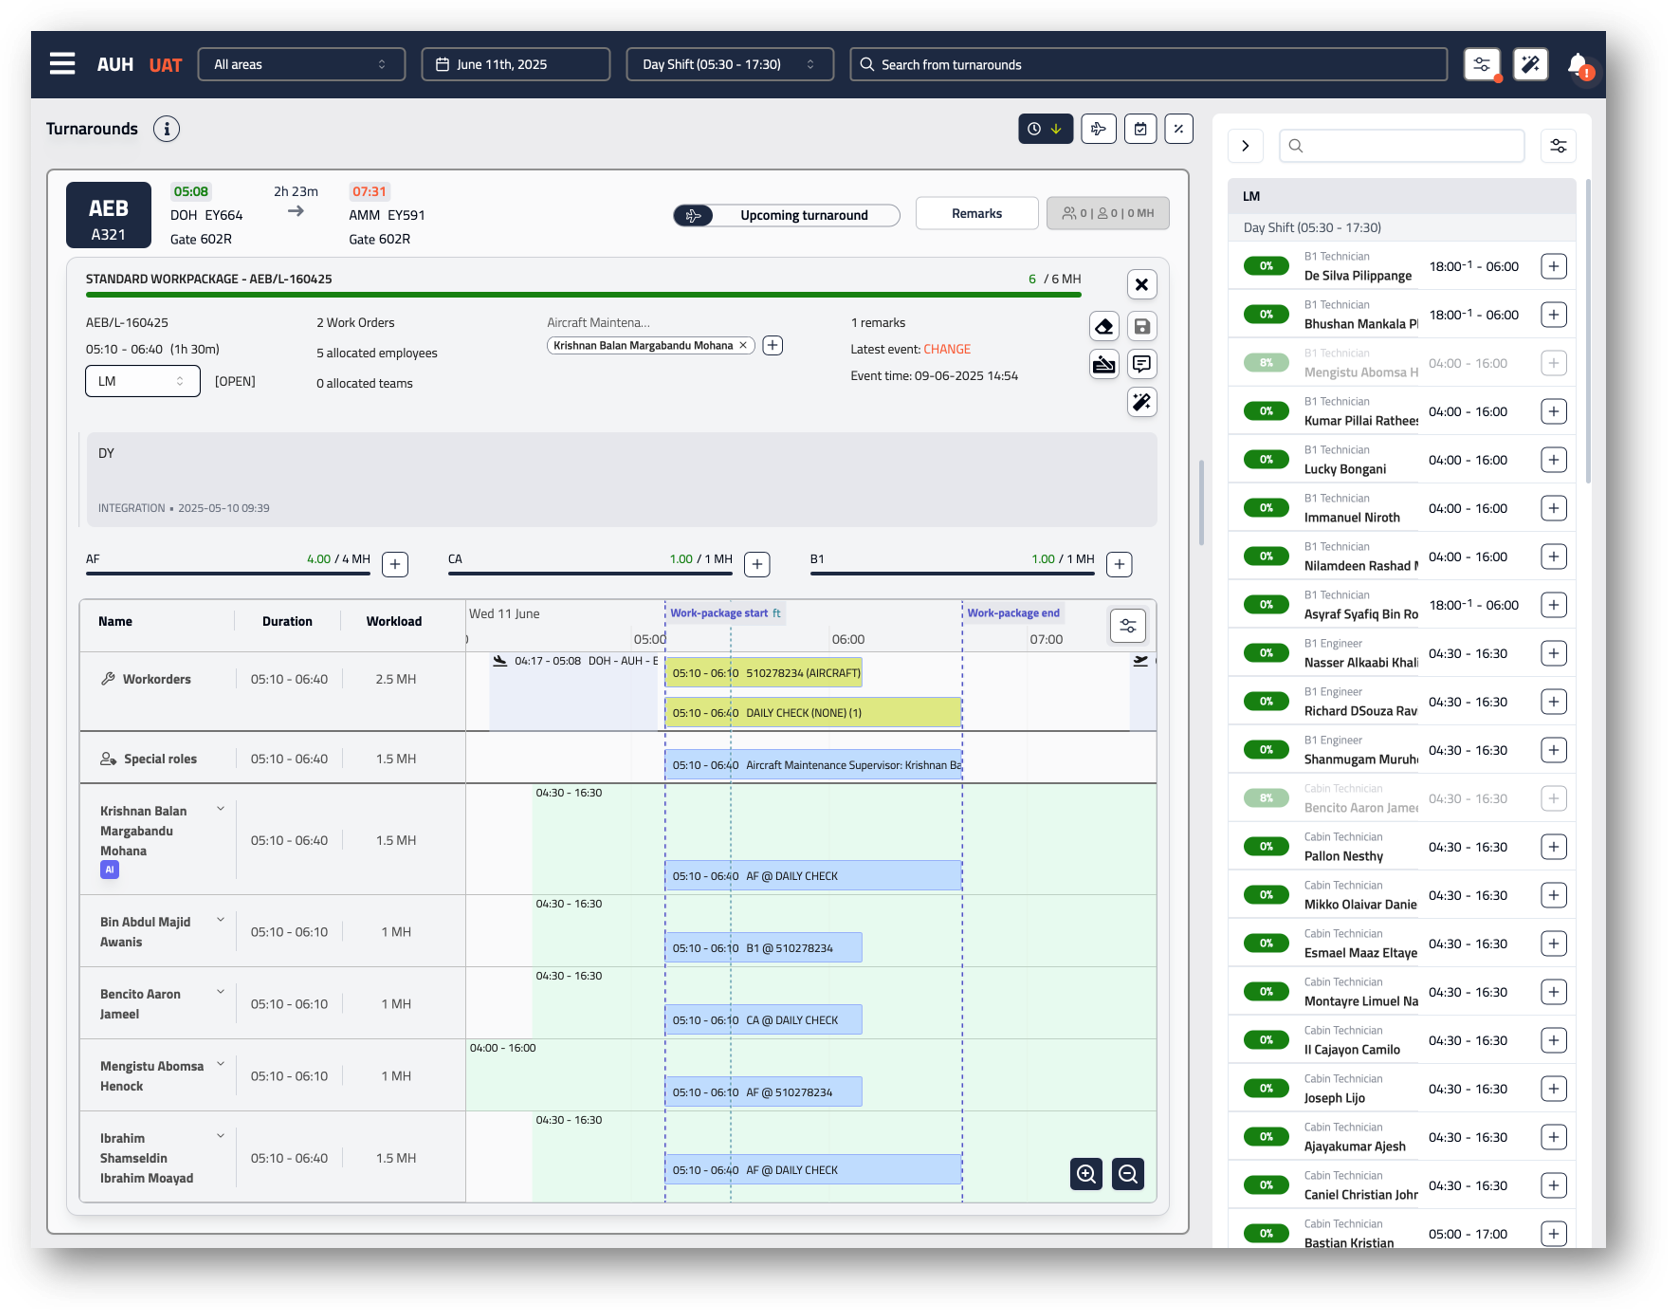Click the Remarks button

pos(976,213)
